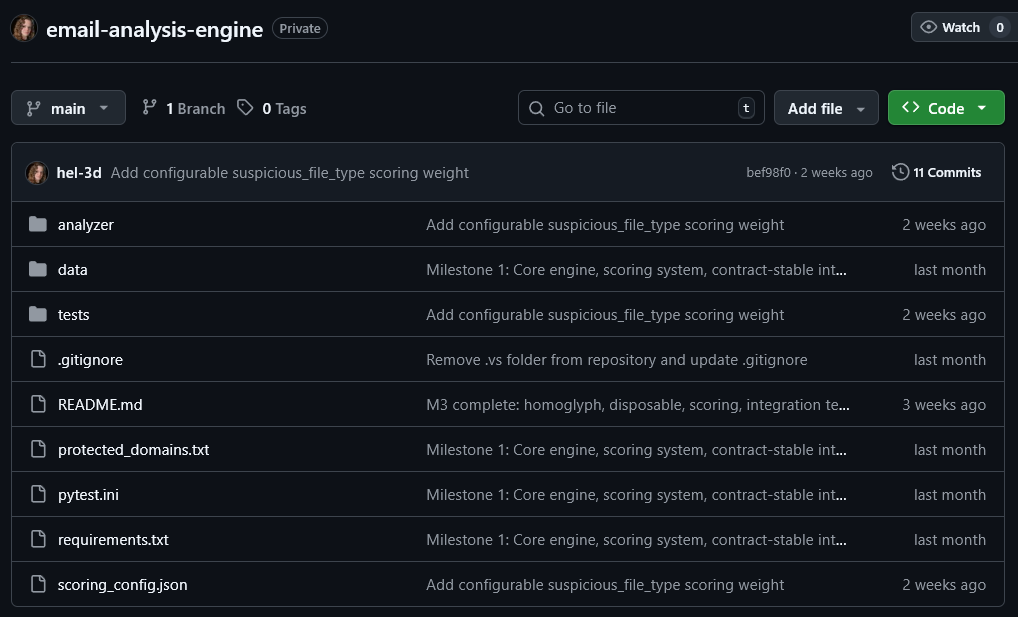Open commit history via the clock icon
This screenshot has height=617, width=1018.
pyautogui.click(x=899, y=172)
